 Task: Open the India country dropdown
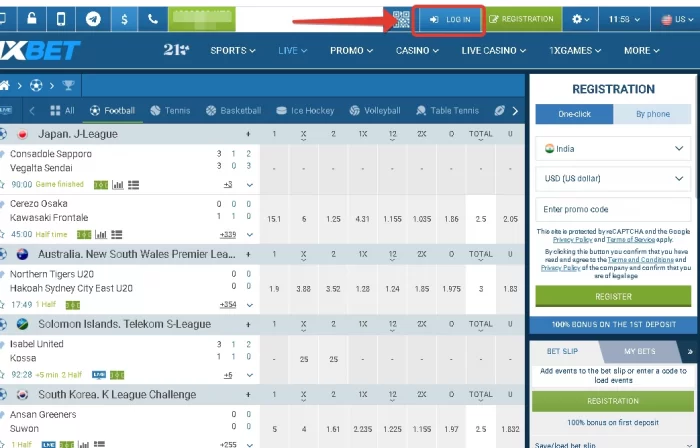(613, 149)
